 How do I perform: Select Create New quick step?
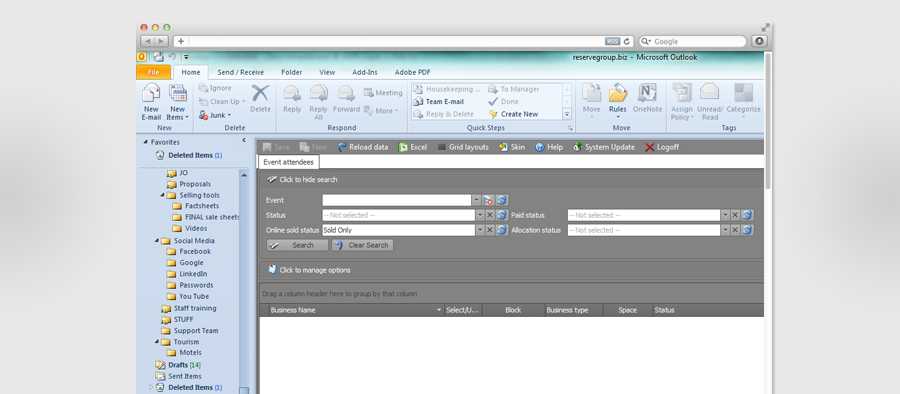point(513,114)
